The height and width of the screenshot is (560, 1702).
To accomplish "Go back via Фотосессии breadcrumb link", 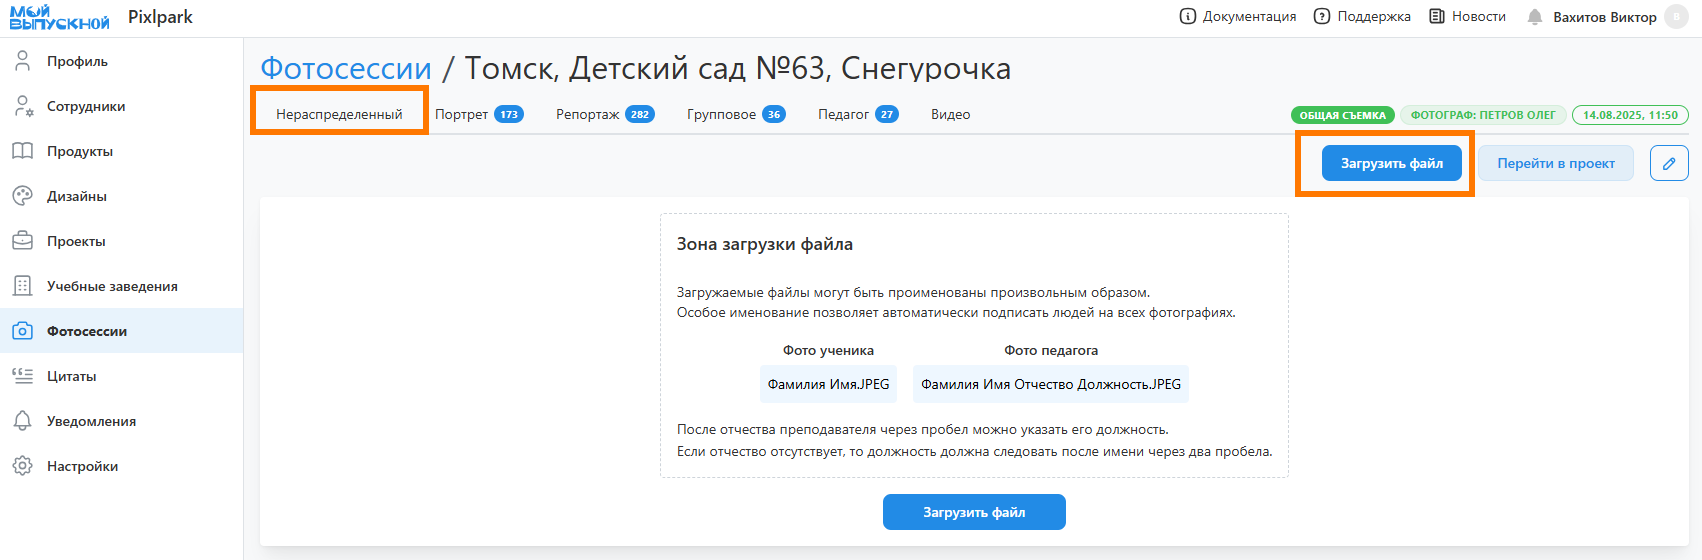I will coord(346,69).
